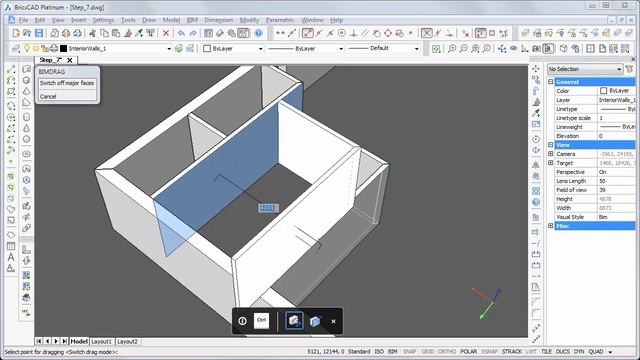Collapse the View properties section
Image resolution: width=640 pixels, height=360 pixels.
[551, 145]
